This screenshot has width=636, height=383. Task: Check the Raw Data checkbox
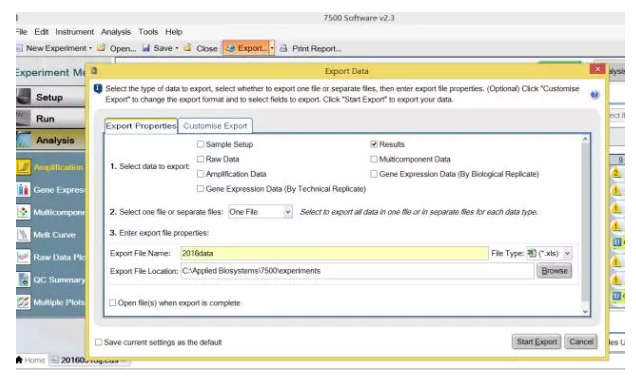pyautogui.click(x=200, y=159)
